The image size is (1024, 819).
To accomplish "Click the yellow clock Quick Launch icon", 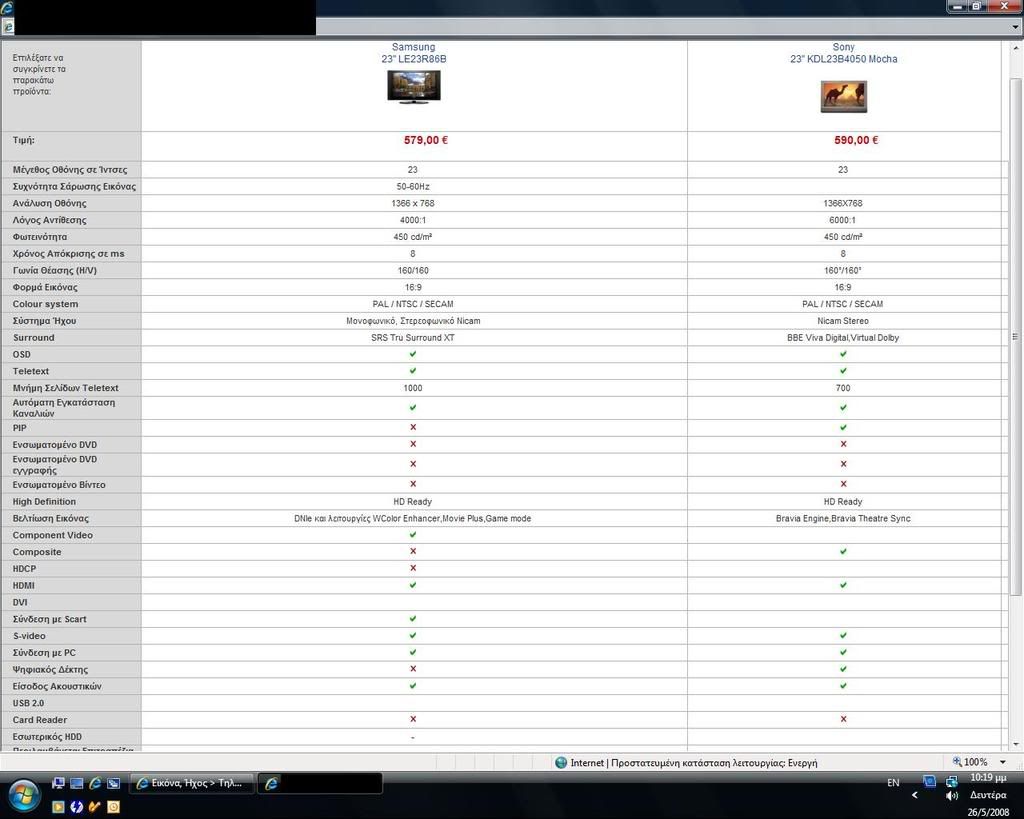I will (x=113, y=807).
